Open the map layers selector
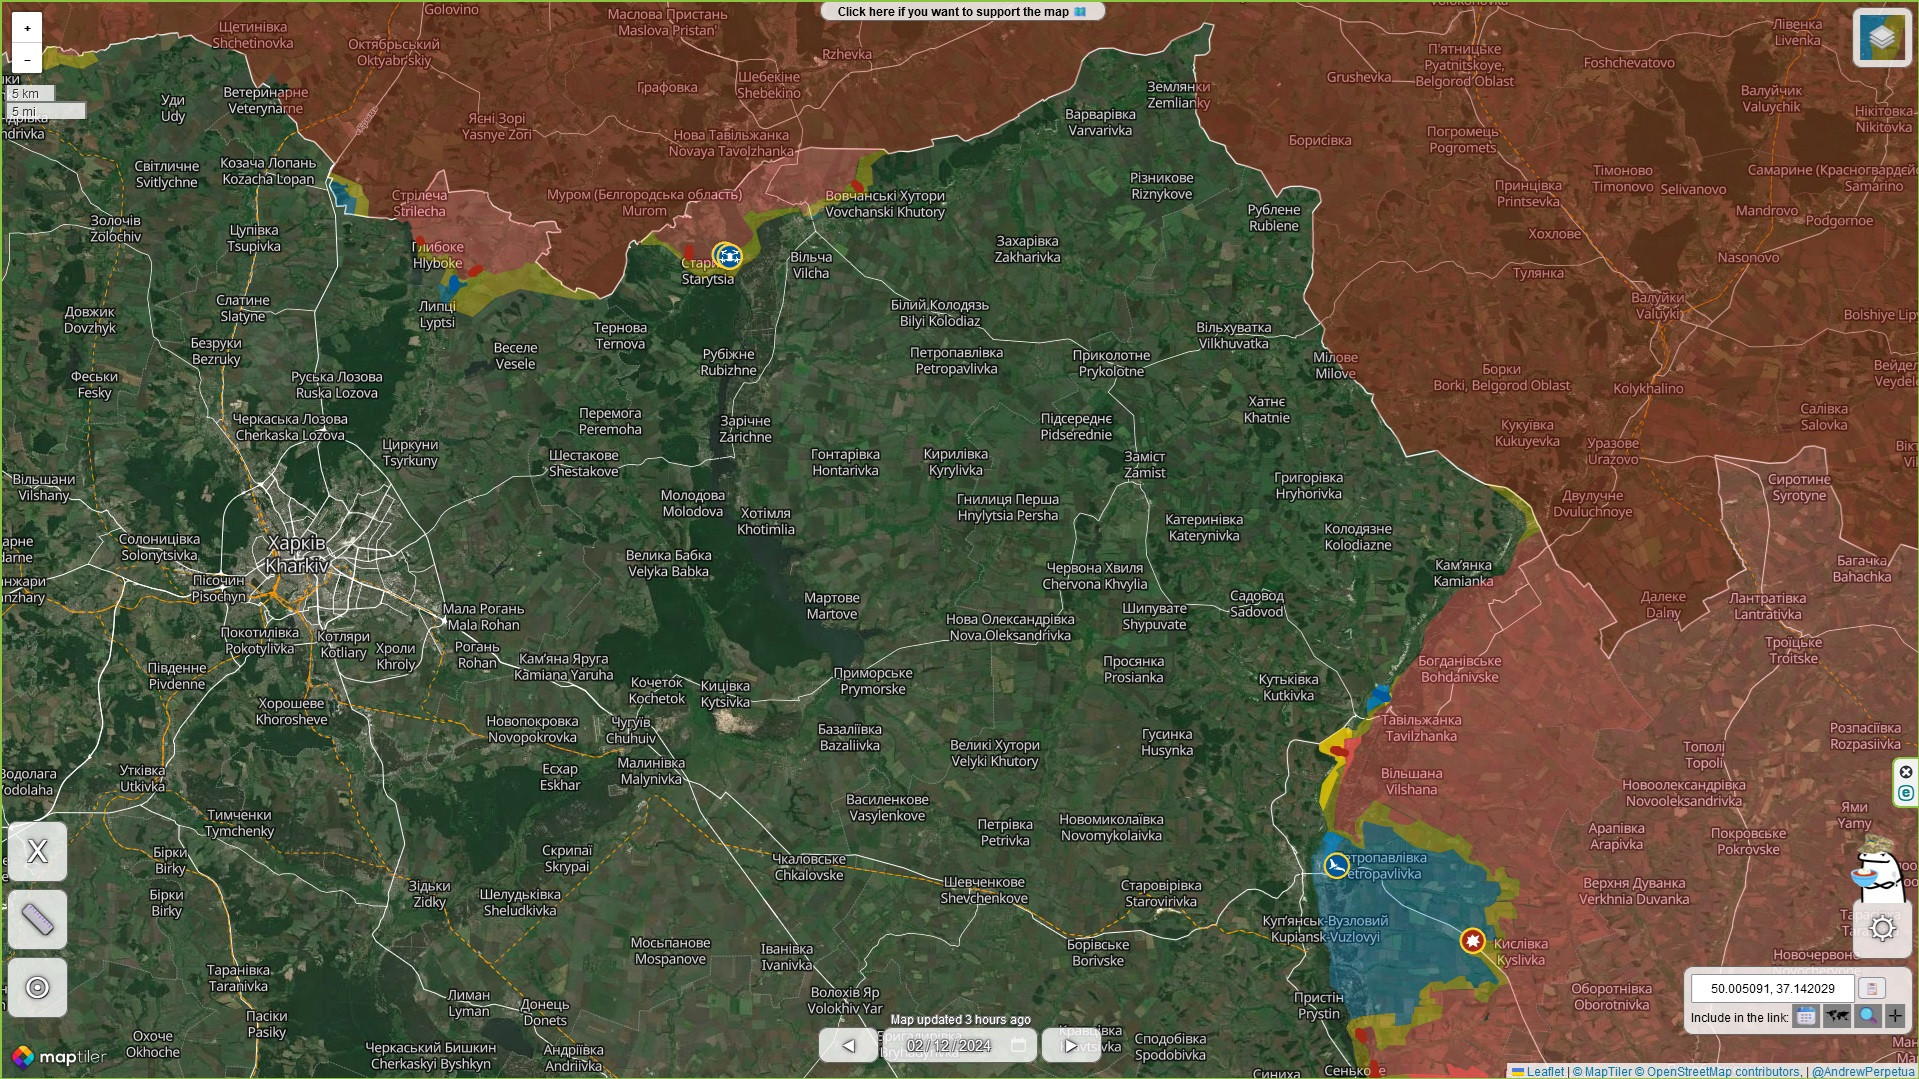 click(1881, 38)
